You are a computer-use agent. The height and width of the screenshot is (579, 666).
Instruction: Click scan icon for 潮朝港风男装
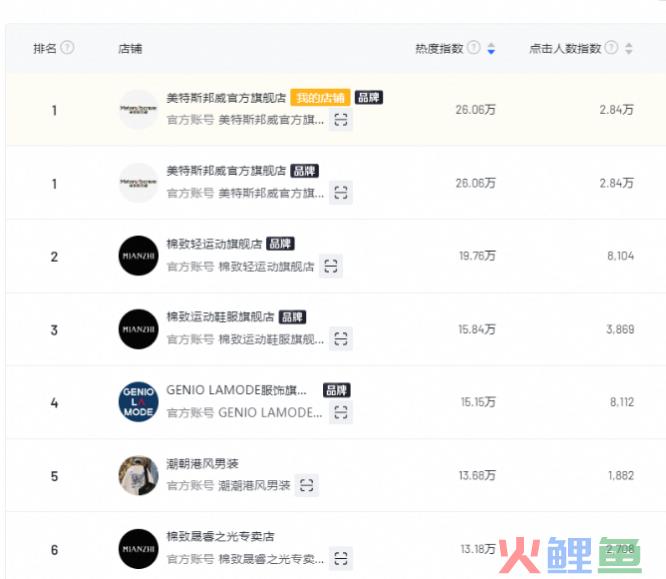(x=307, y=485)
